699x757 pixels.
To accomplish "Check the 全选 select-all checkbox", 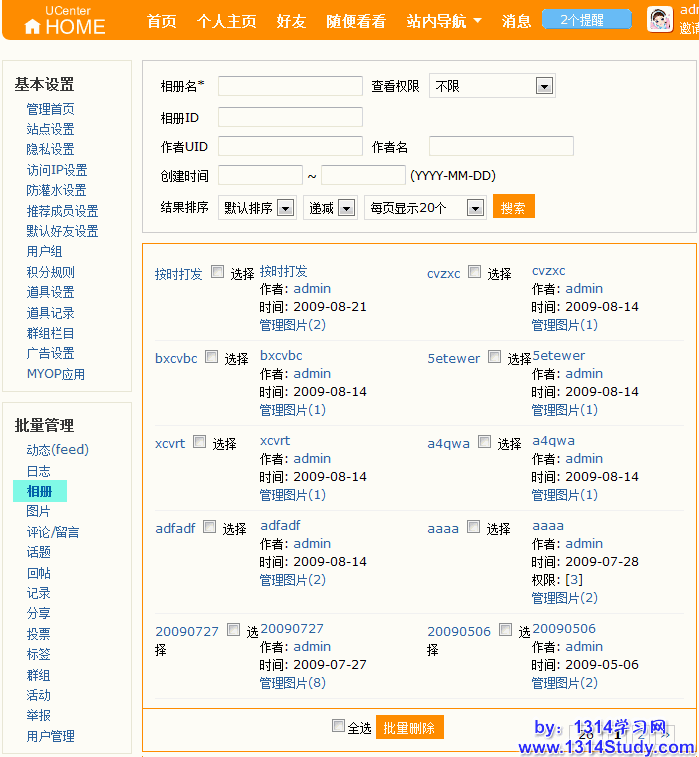I will click(338, 726).
